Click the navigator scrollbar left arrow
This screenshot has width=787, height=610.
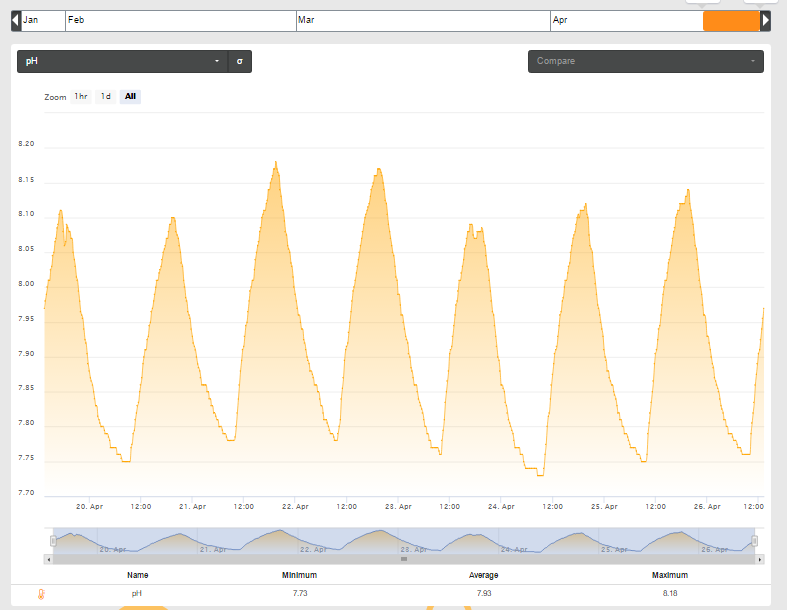click(49, 559)
